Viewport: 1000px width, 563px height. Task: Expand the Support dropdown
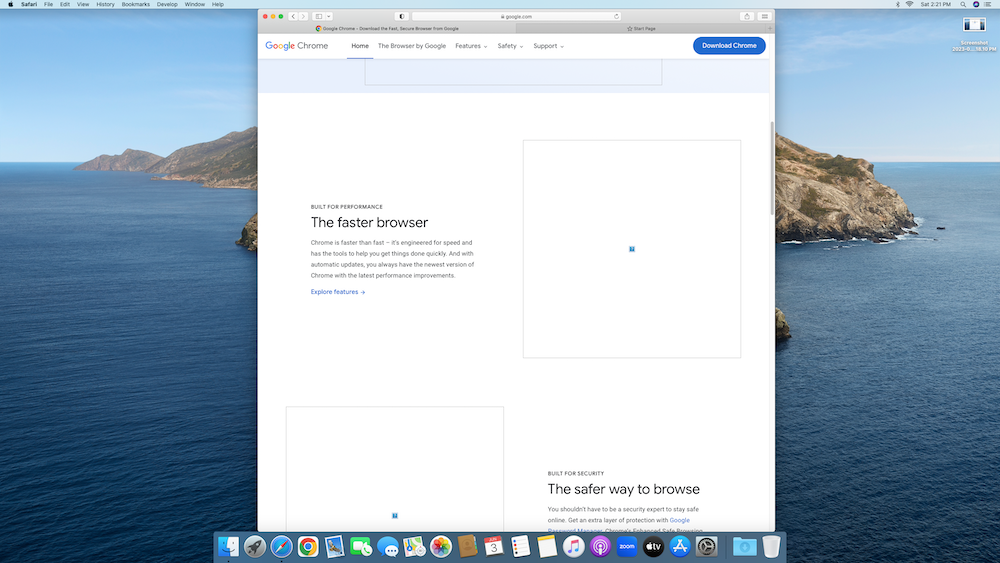tap(548, 46)
